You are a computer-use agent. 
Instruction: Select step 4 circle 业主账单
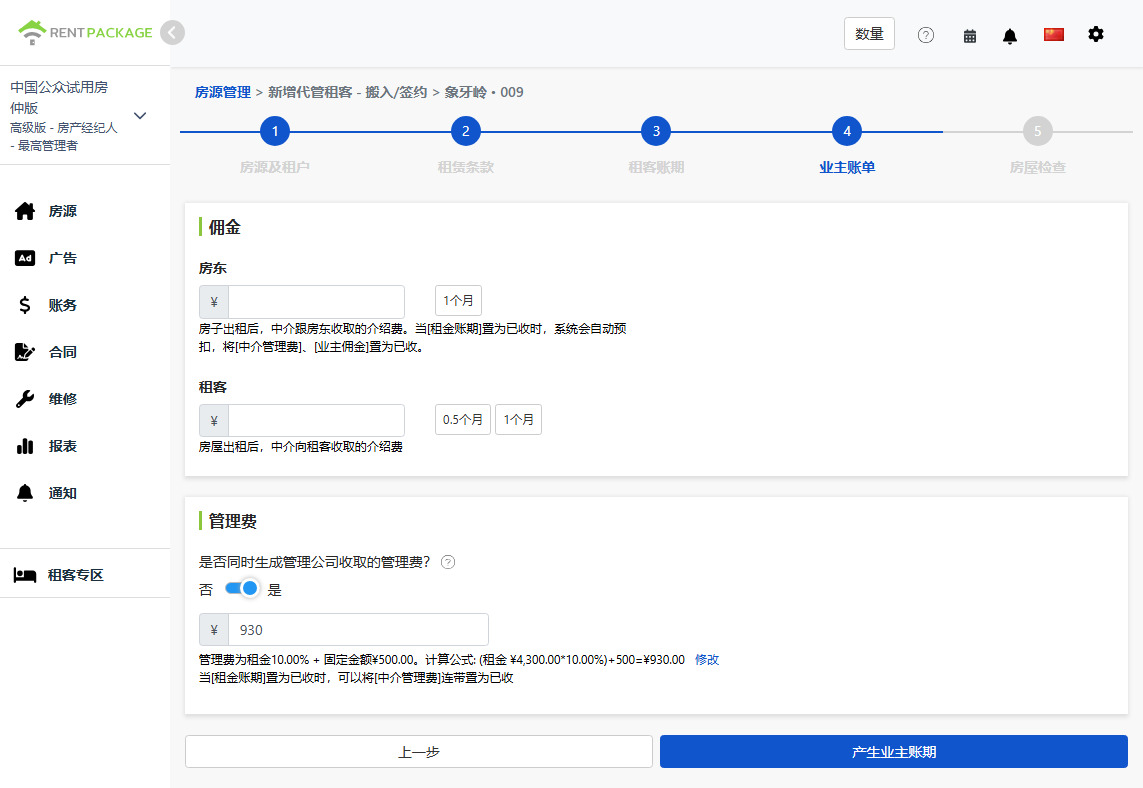(847, 131)
